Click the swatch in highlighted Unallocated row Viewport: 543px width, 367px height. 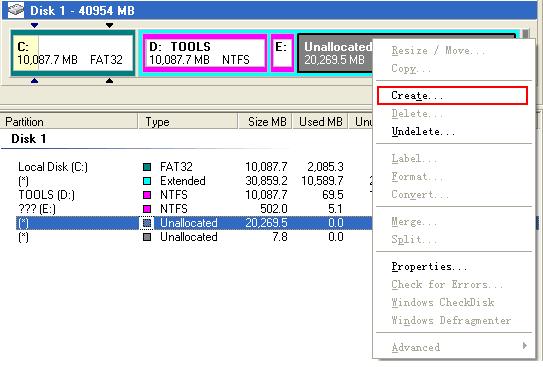click(147, 223)
